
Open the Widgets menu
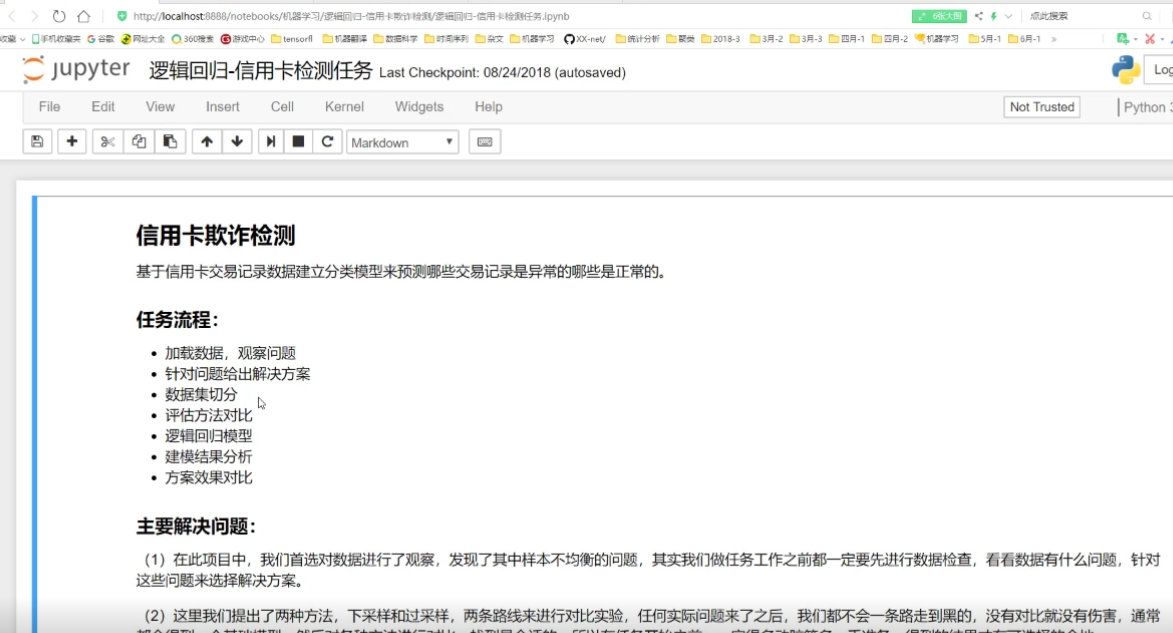click(x=419, y=107)
